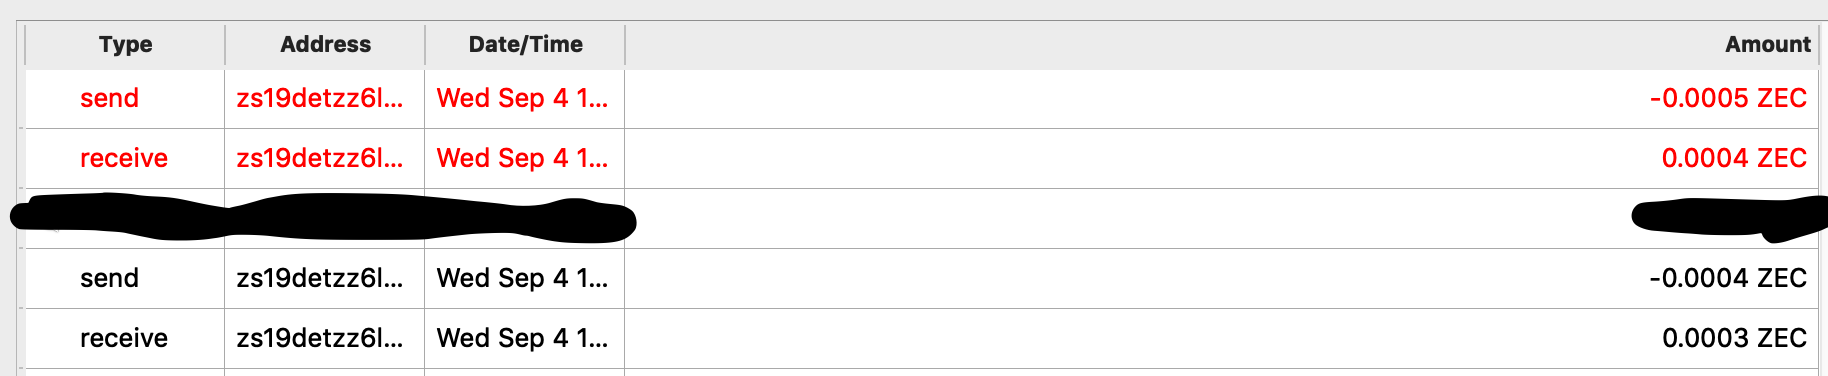Sort by the Date/Time column header
This screenshot has height=376, width=1828.
[525, 44]
